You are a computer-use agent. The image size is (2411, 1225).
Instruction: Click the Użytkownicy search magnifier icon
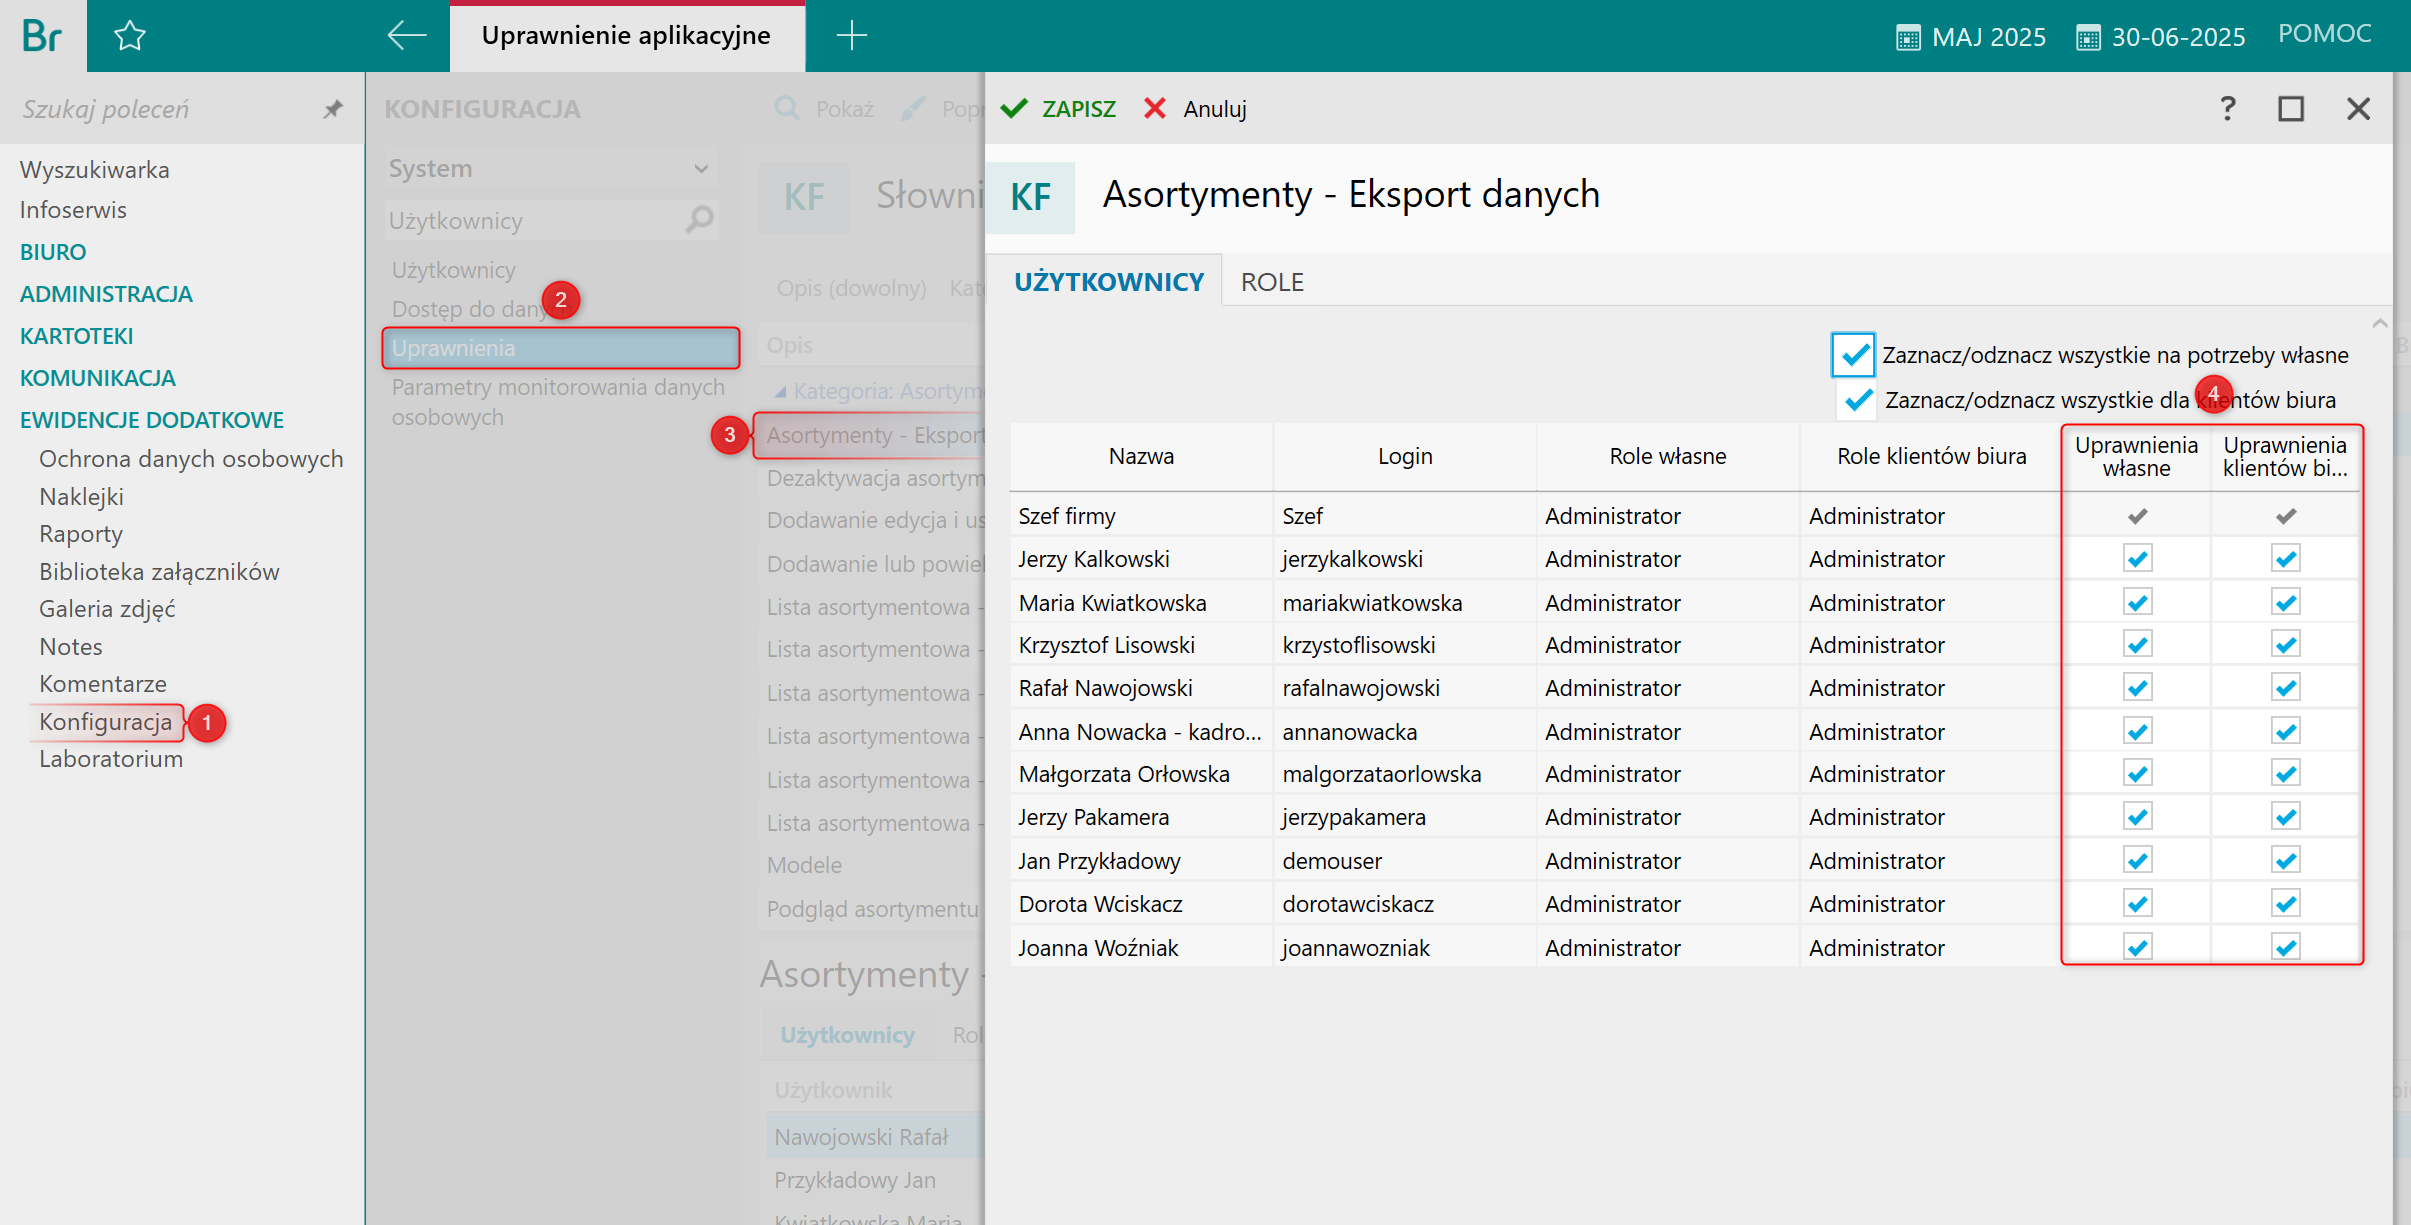pyautogui.click(x=700, y=219)
